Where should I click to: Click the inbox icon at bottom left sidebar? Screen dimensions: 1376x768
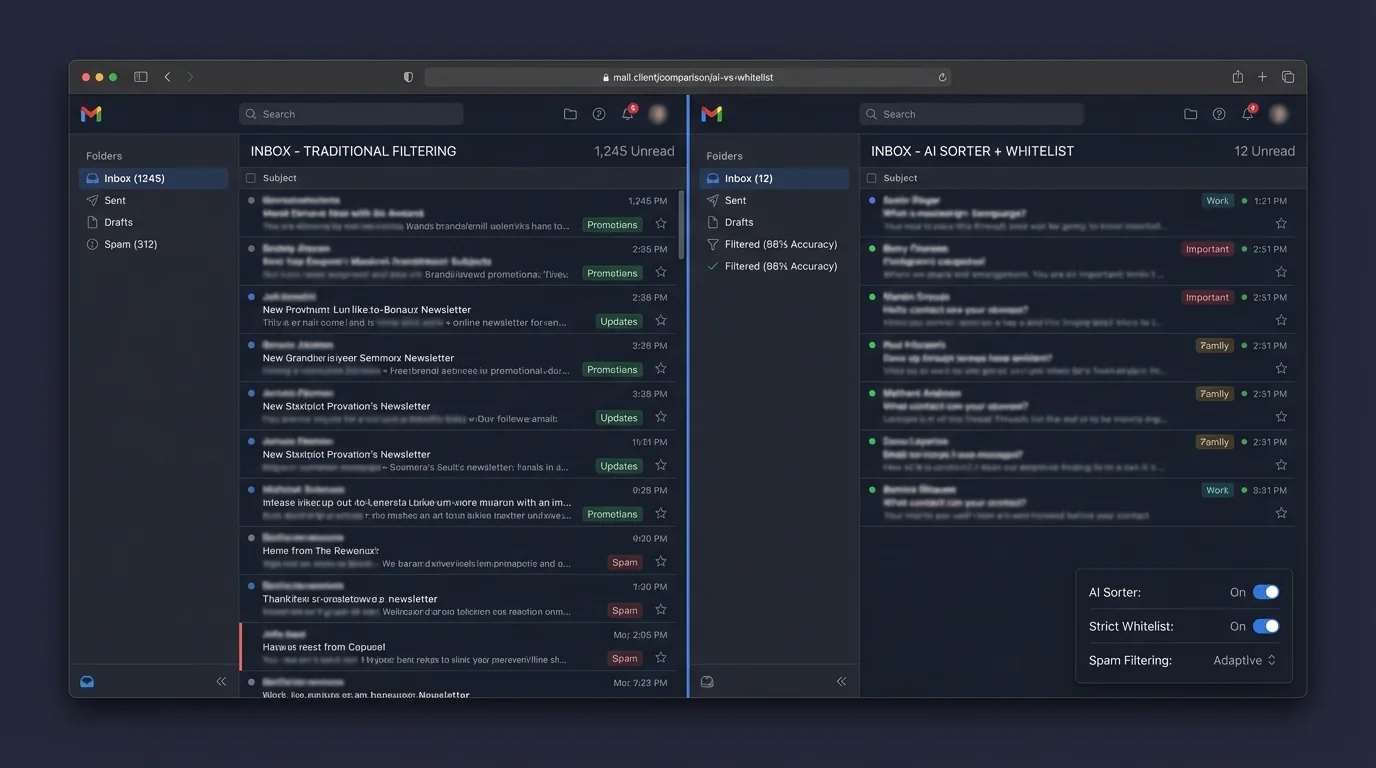pyautogui.click(x=86, y=681)
